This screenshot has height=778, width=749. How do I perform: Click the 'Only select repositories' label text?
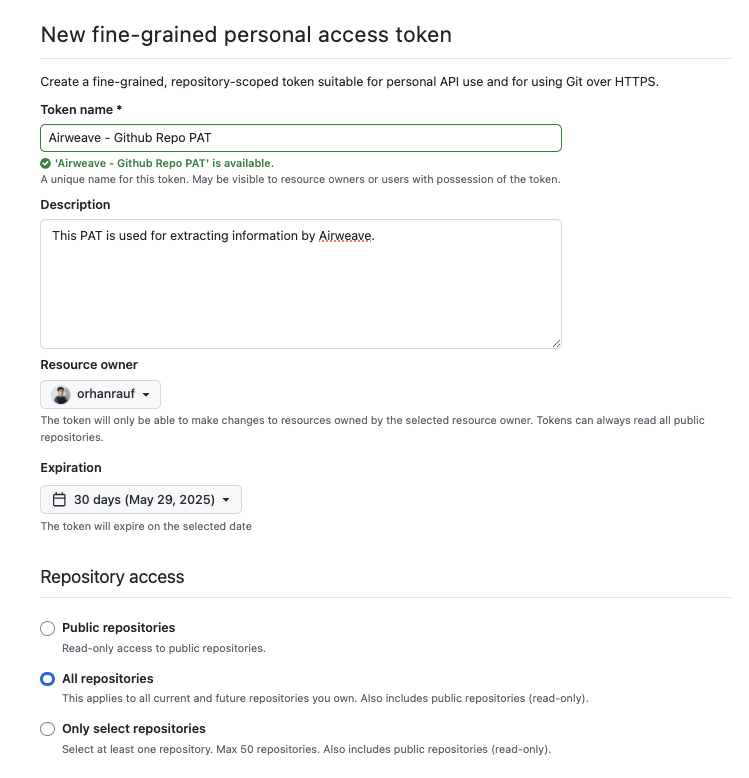point(133,729)
